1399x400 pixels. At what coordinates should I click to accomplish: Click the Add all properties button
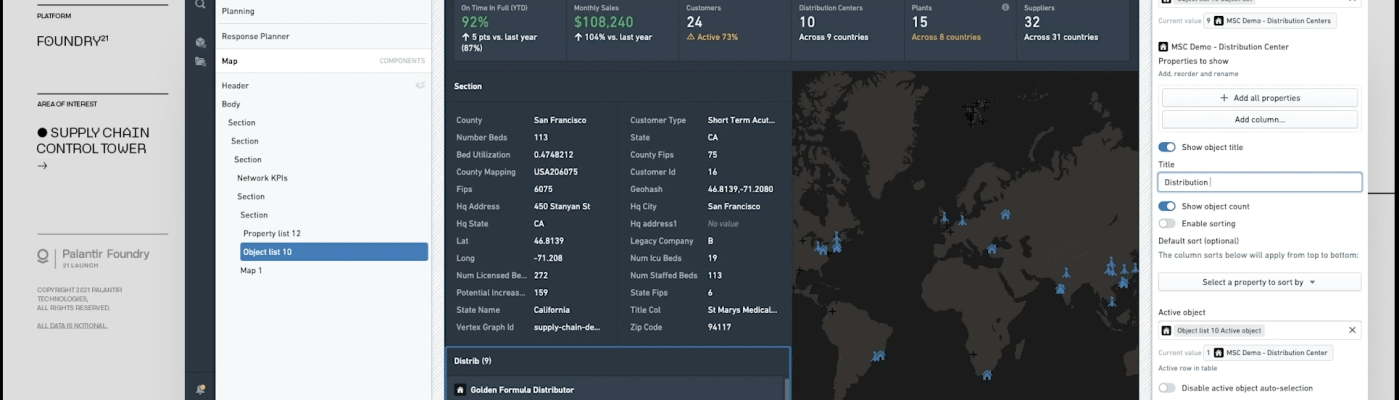(1259, 98)
